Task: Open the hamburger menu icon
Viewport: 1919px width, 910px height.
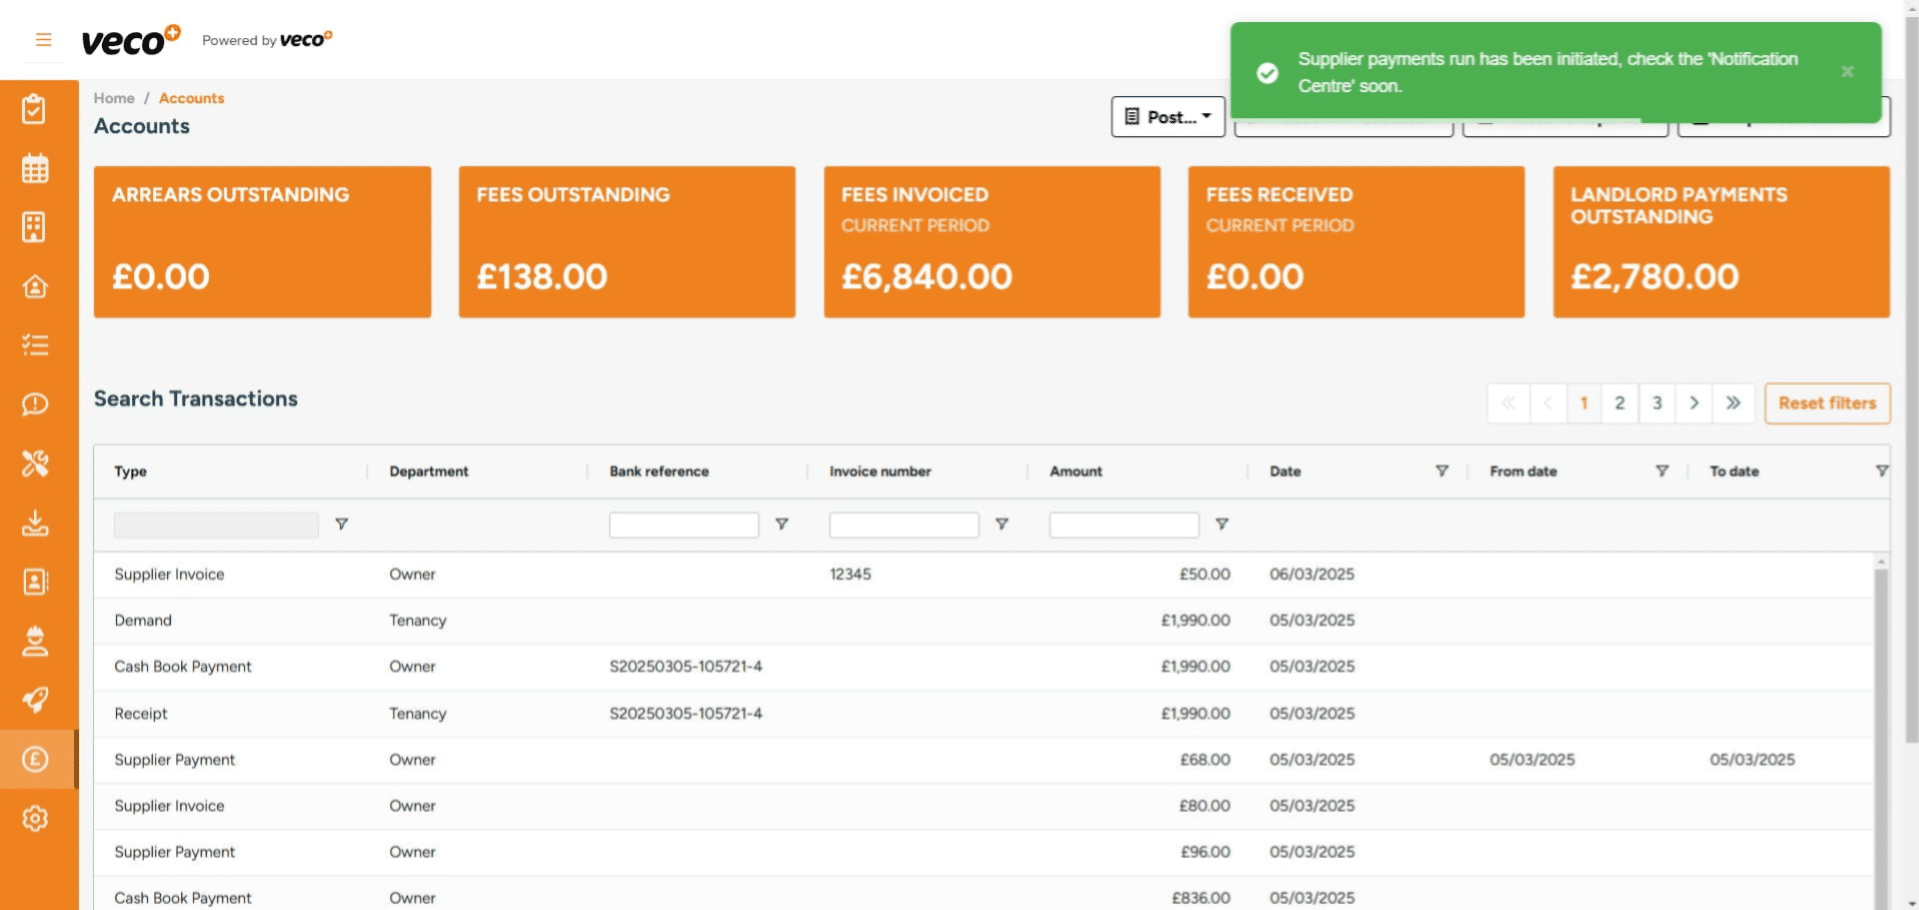Action: (43, 40)
